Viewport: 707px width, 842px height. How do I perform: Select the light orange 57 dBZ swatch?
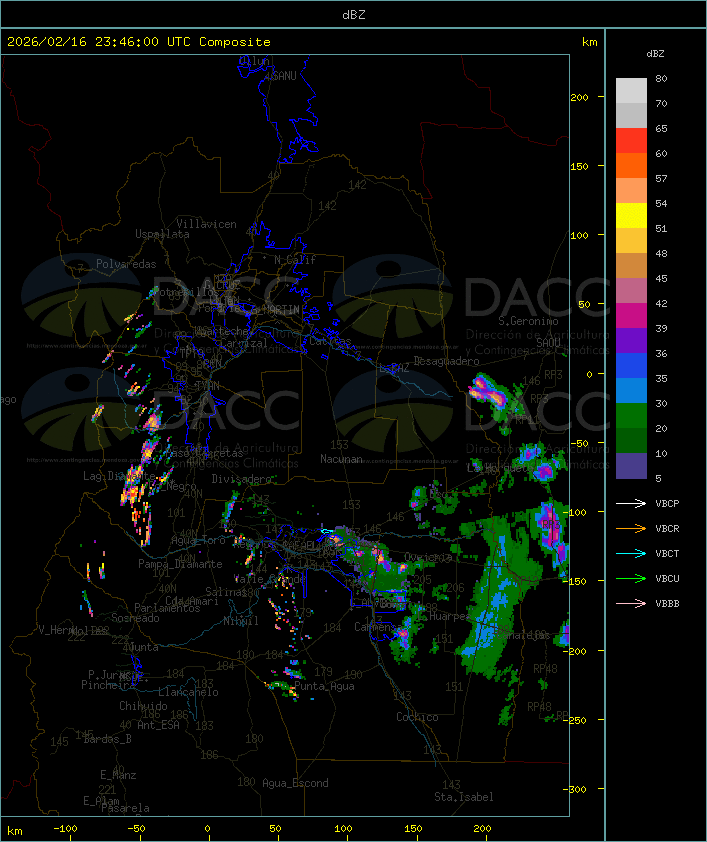pos(631,191)
